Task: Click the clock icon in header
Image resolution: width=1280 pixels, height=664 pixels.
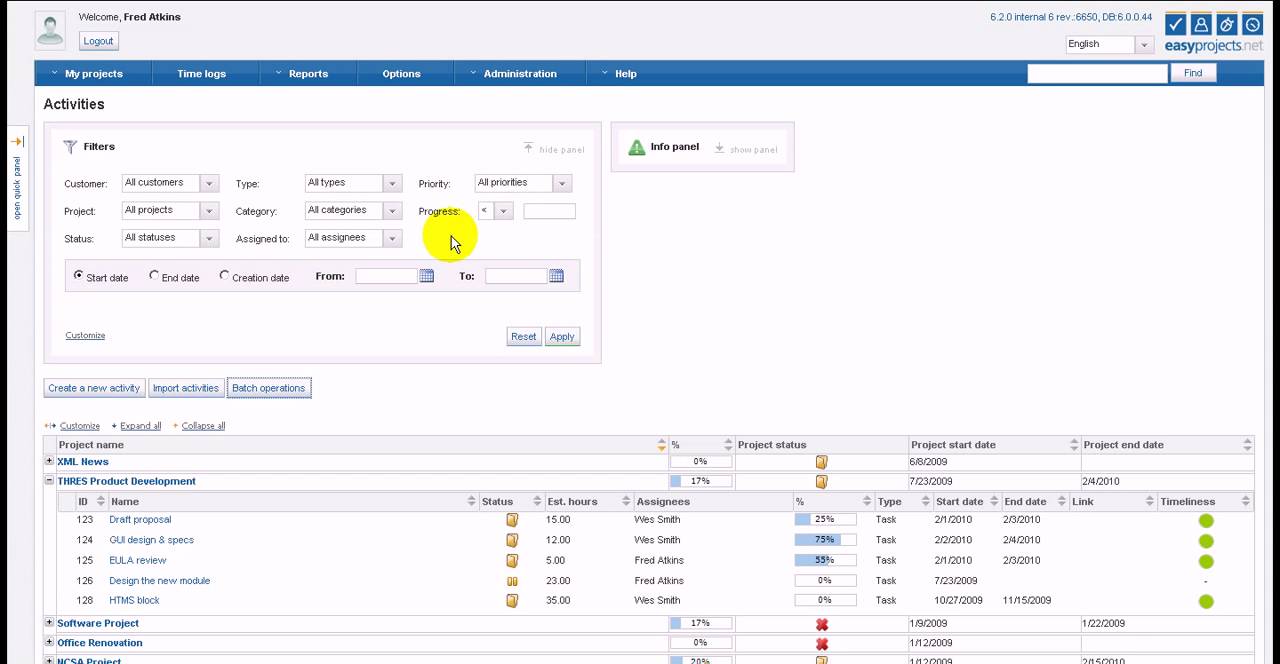Action: [1253, 24]
